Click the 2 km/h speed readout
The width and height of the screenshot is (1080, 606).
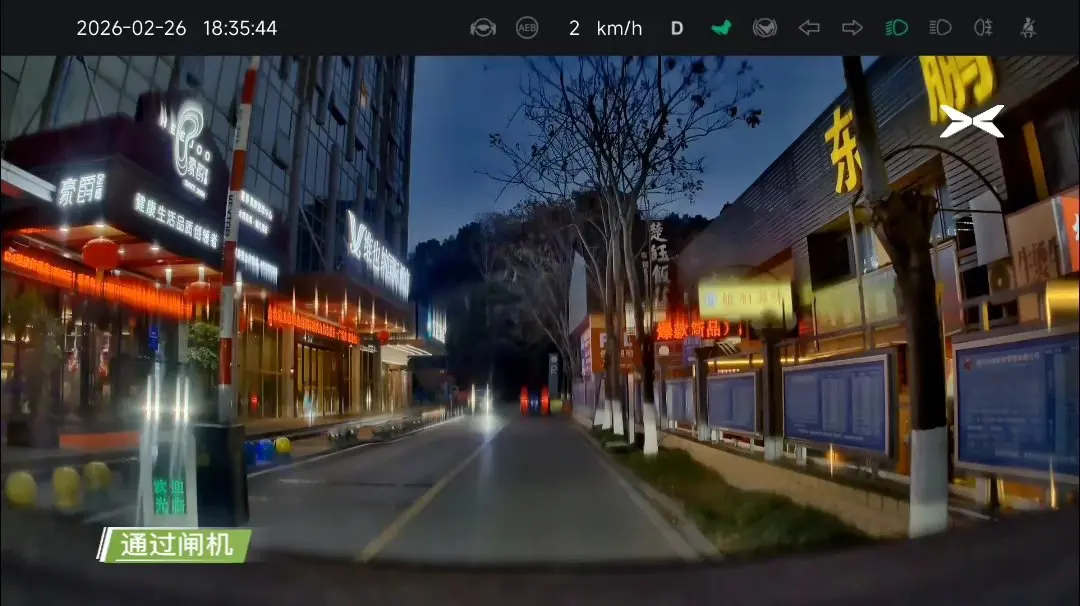click(605, 28)
